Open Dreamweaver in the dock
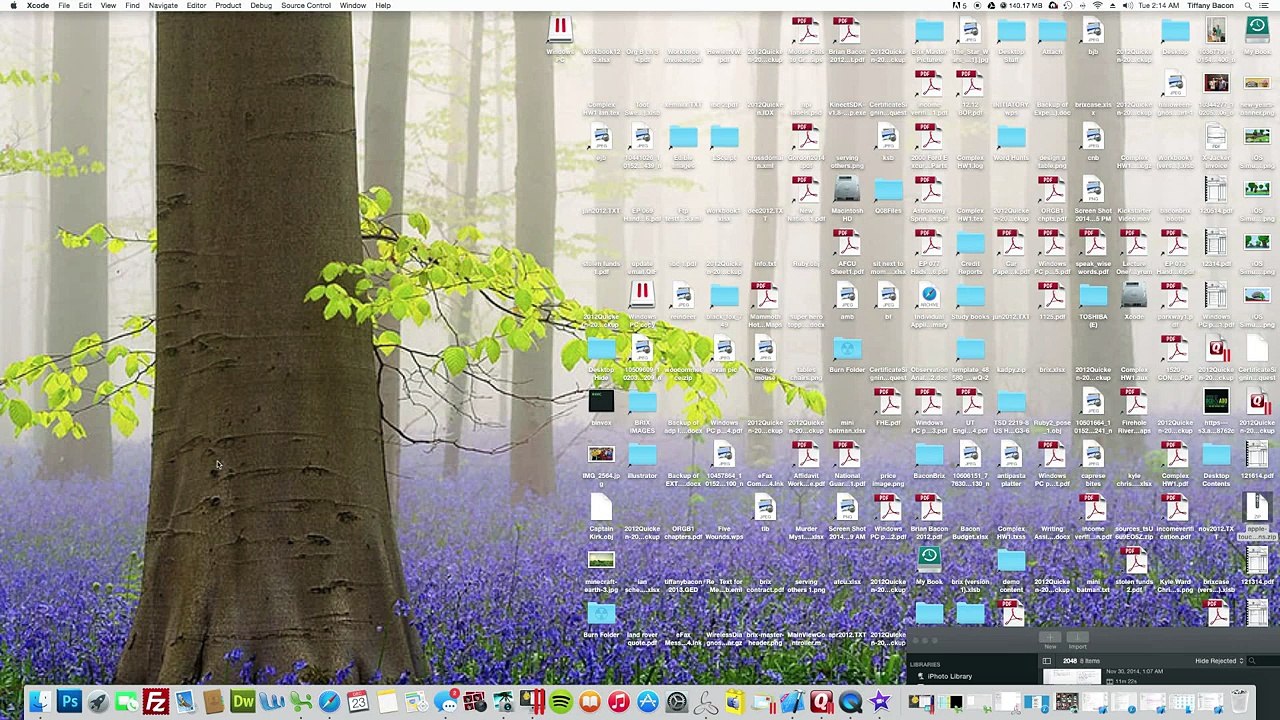1280x720 pixels. click(x=243, y=702)
